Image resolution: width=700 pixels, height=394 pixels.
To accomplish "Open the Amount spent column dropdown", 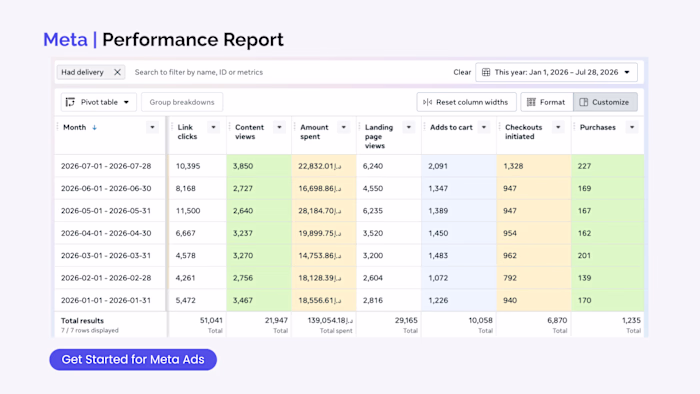I will coord(344,128).
